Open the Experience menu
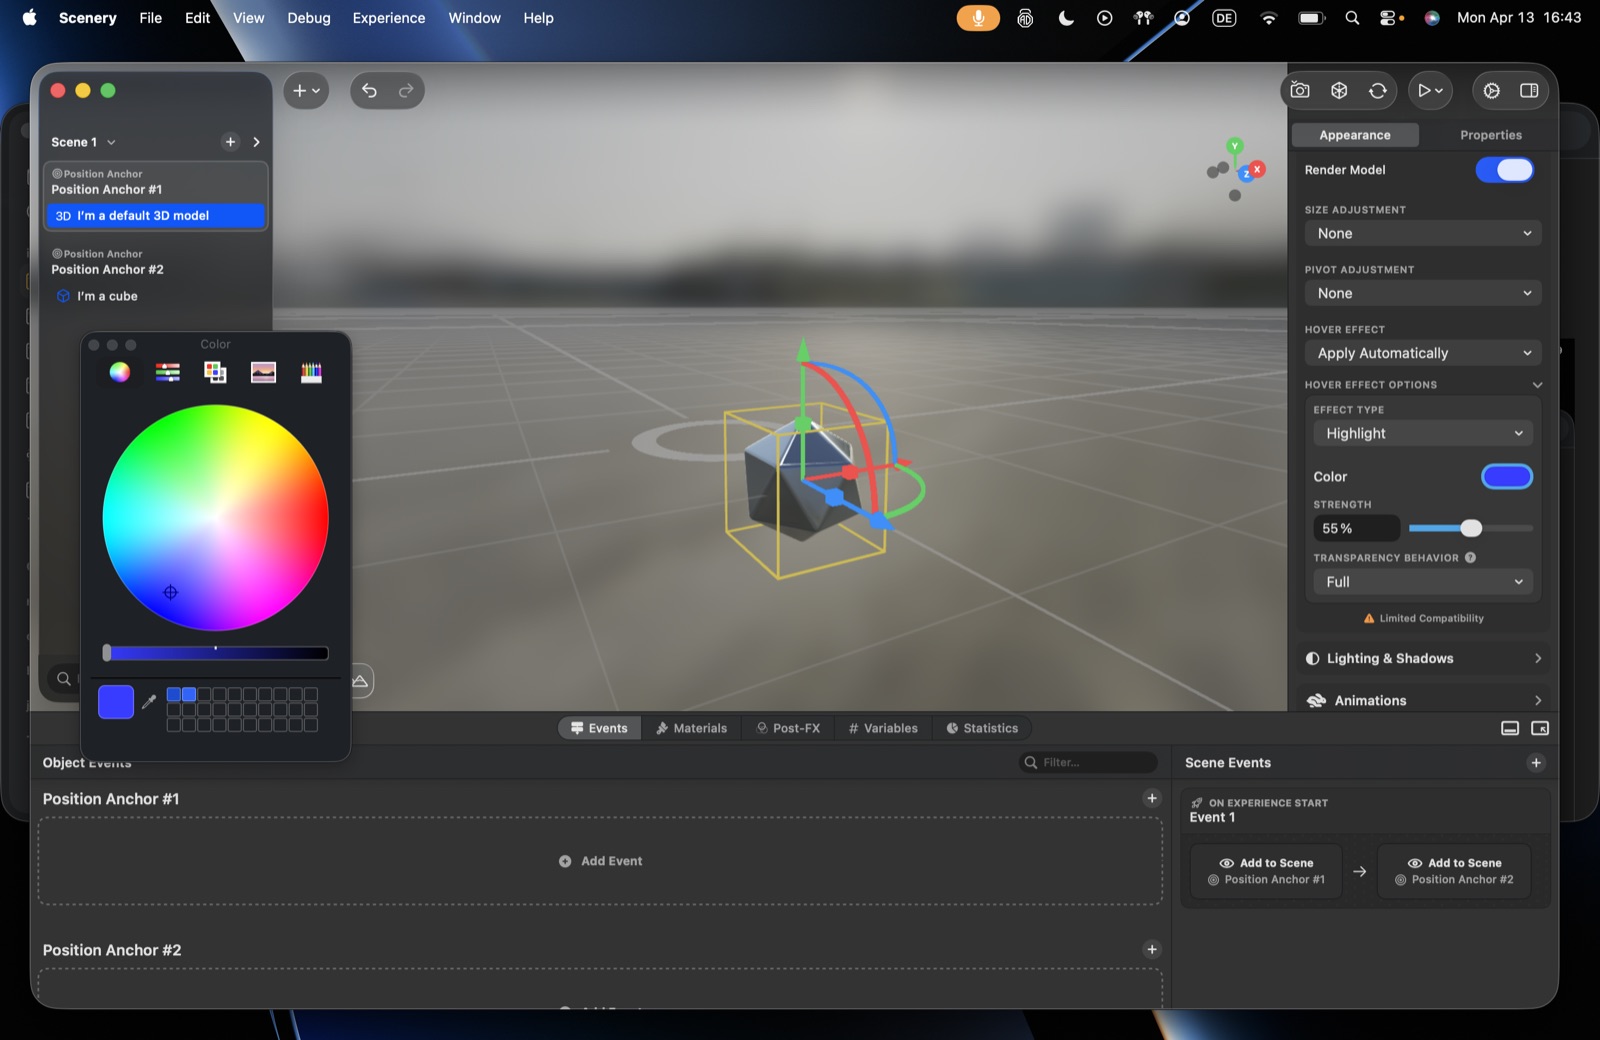 (x=388, y=18)
